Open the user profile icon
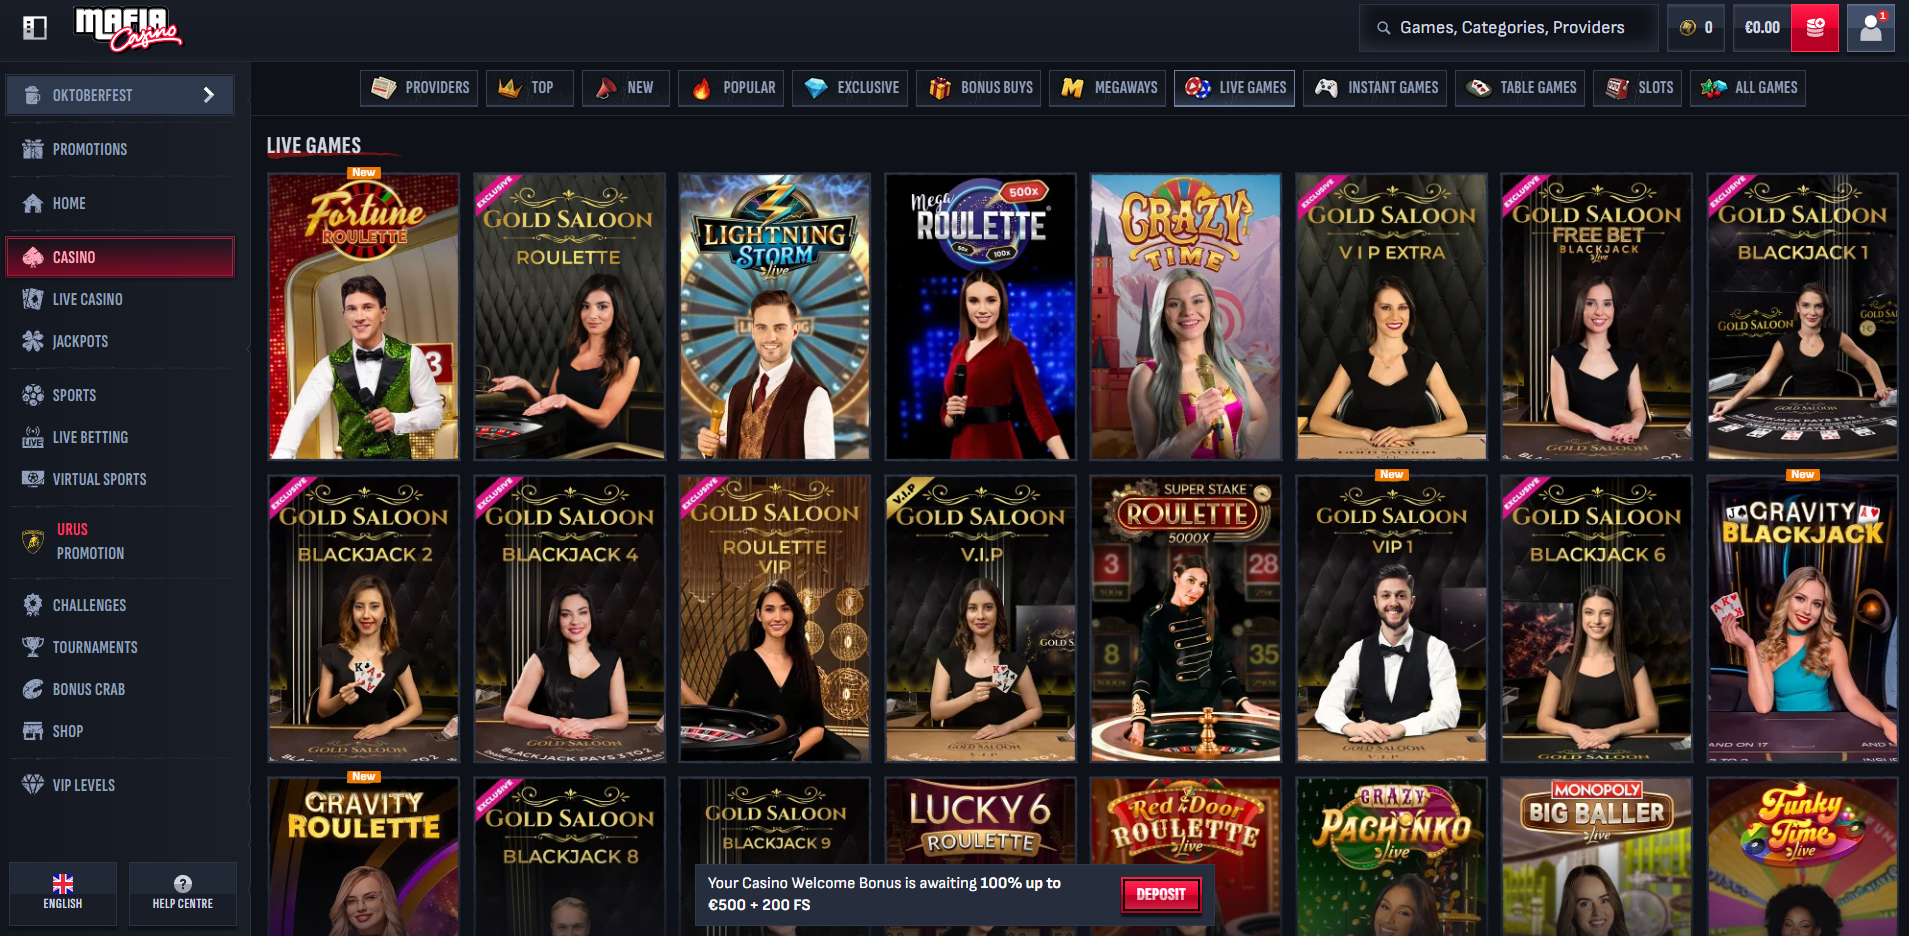The height and width of the screenshot is (936, 1909). (x=1870, y=28)
